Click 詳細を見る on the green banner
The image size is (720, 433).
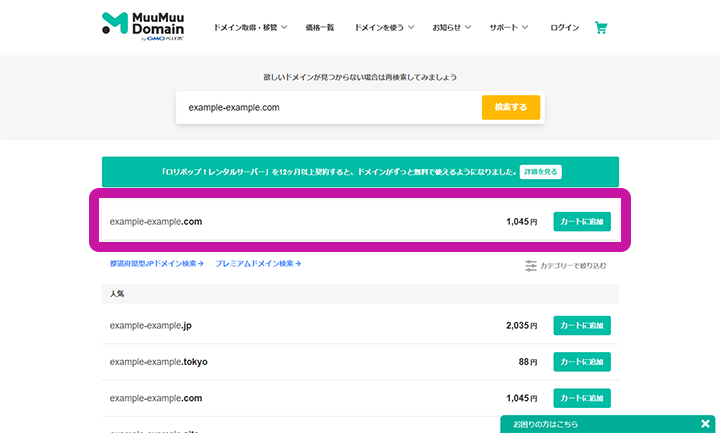(x=541, y=172)
